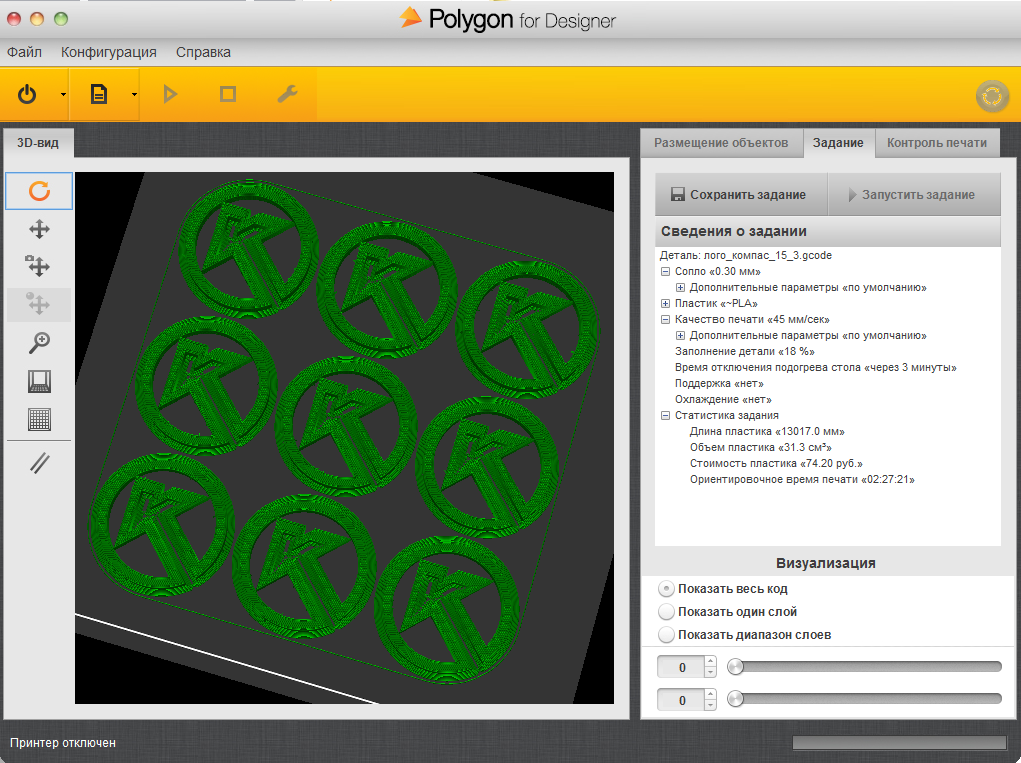This screenshot has width=1021, height=763.
Task: Click the Принтер отключен status text
Action: pos(63,743)
